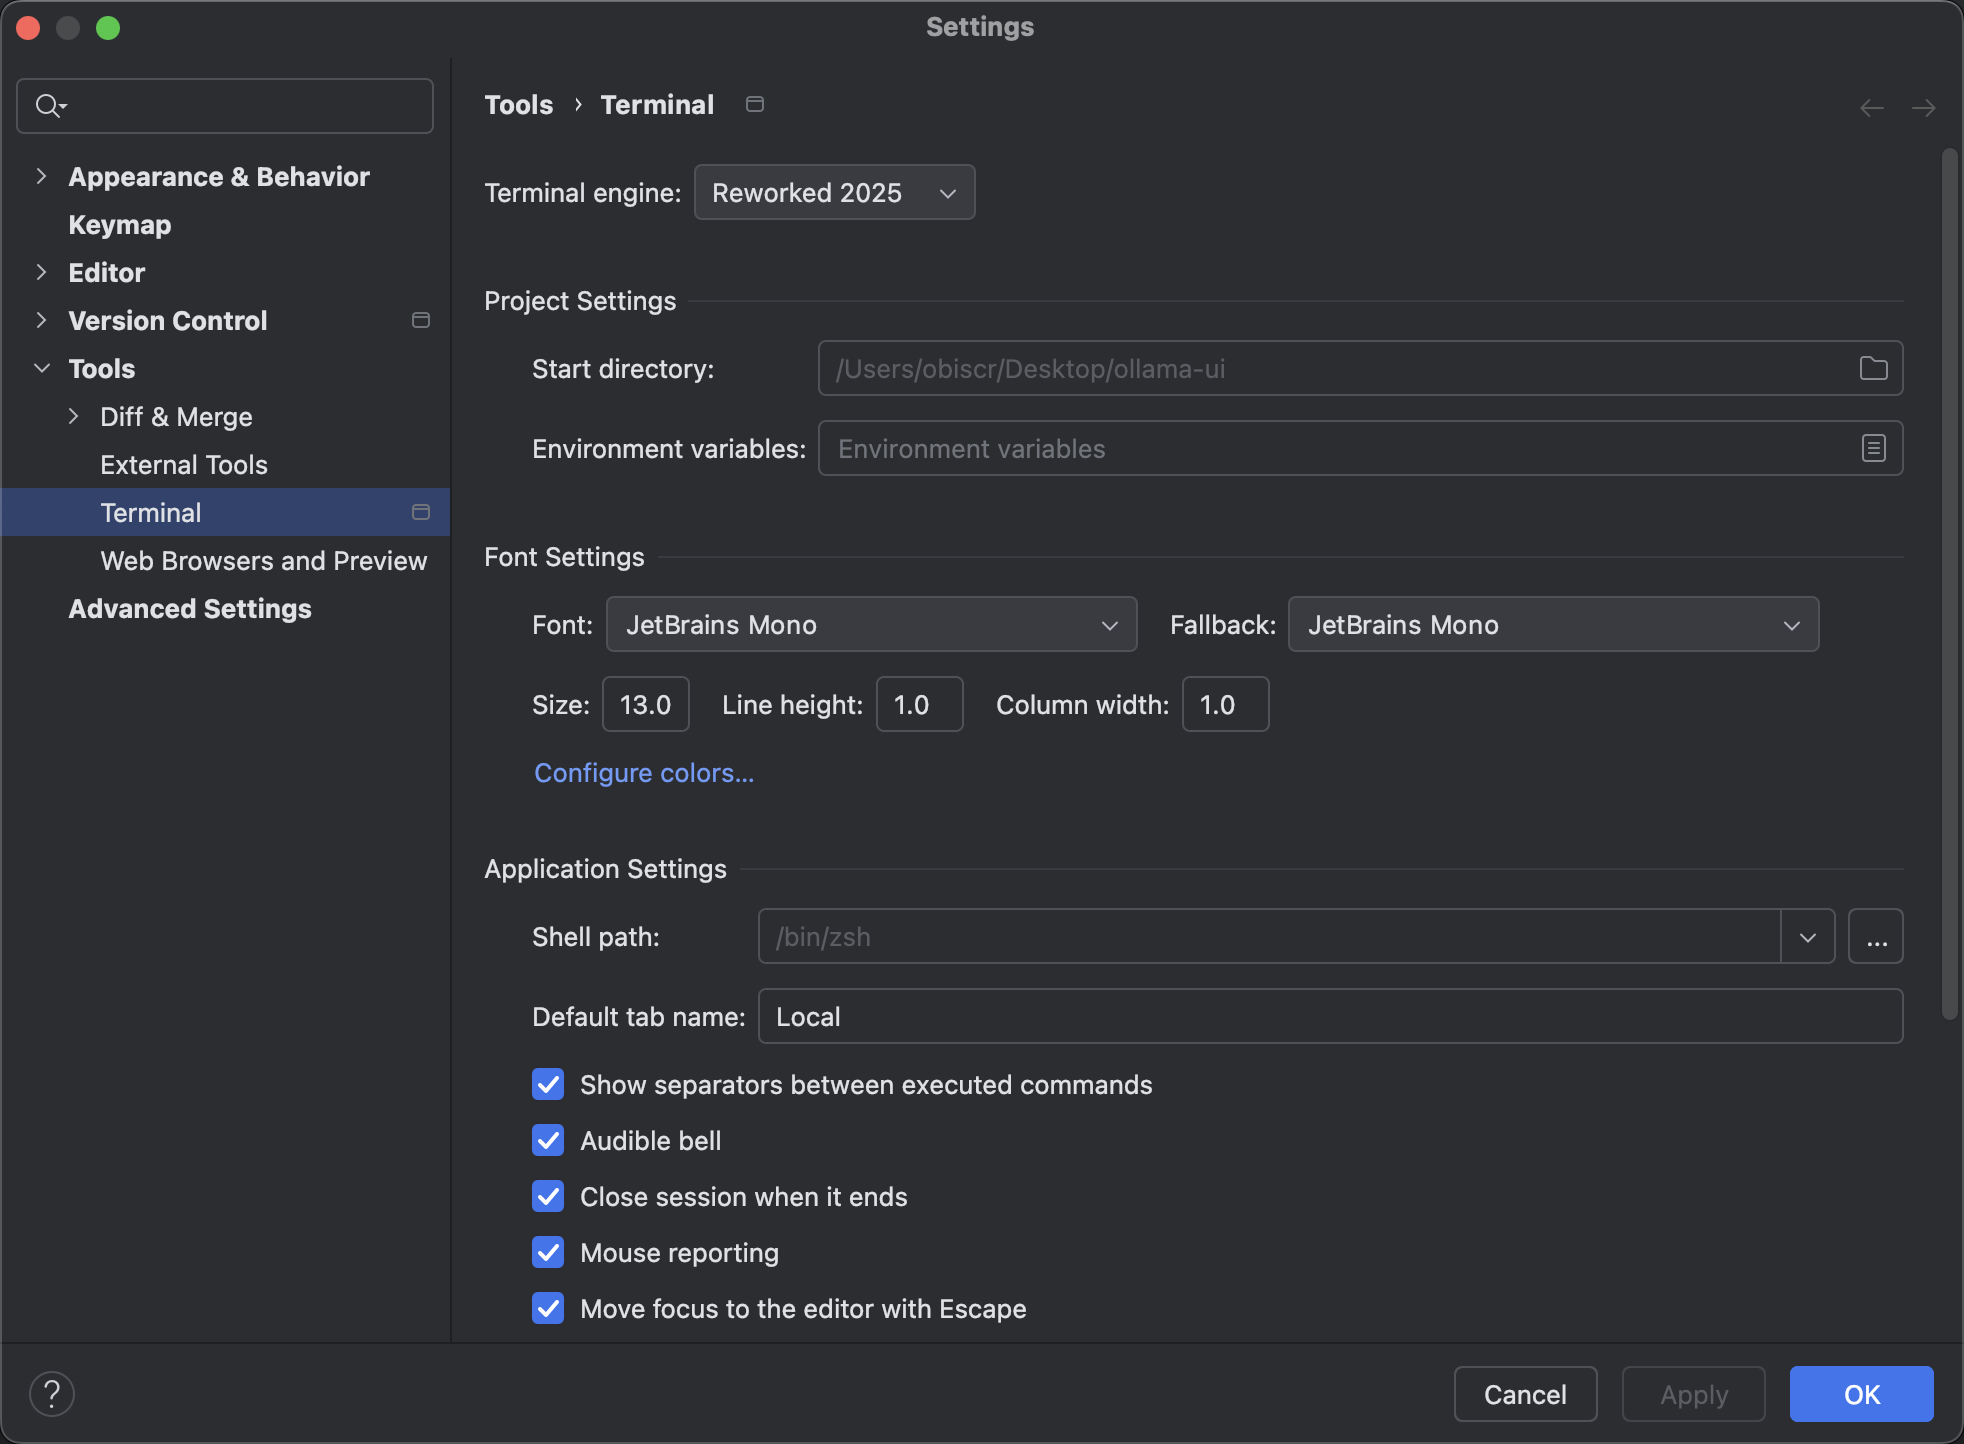Click the Default tab name field
Viewport: 1964px width, 1444px height.
click(x=1331, y=1016)
